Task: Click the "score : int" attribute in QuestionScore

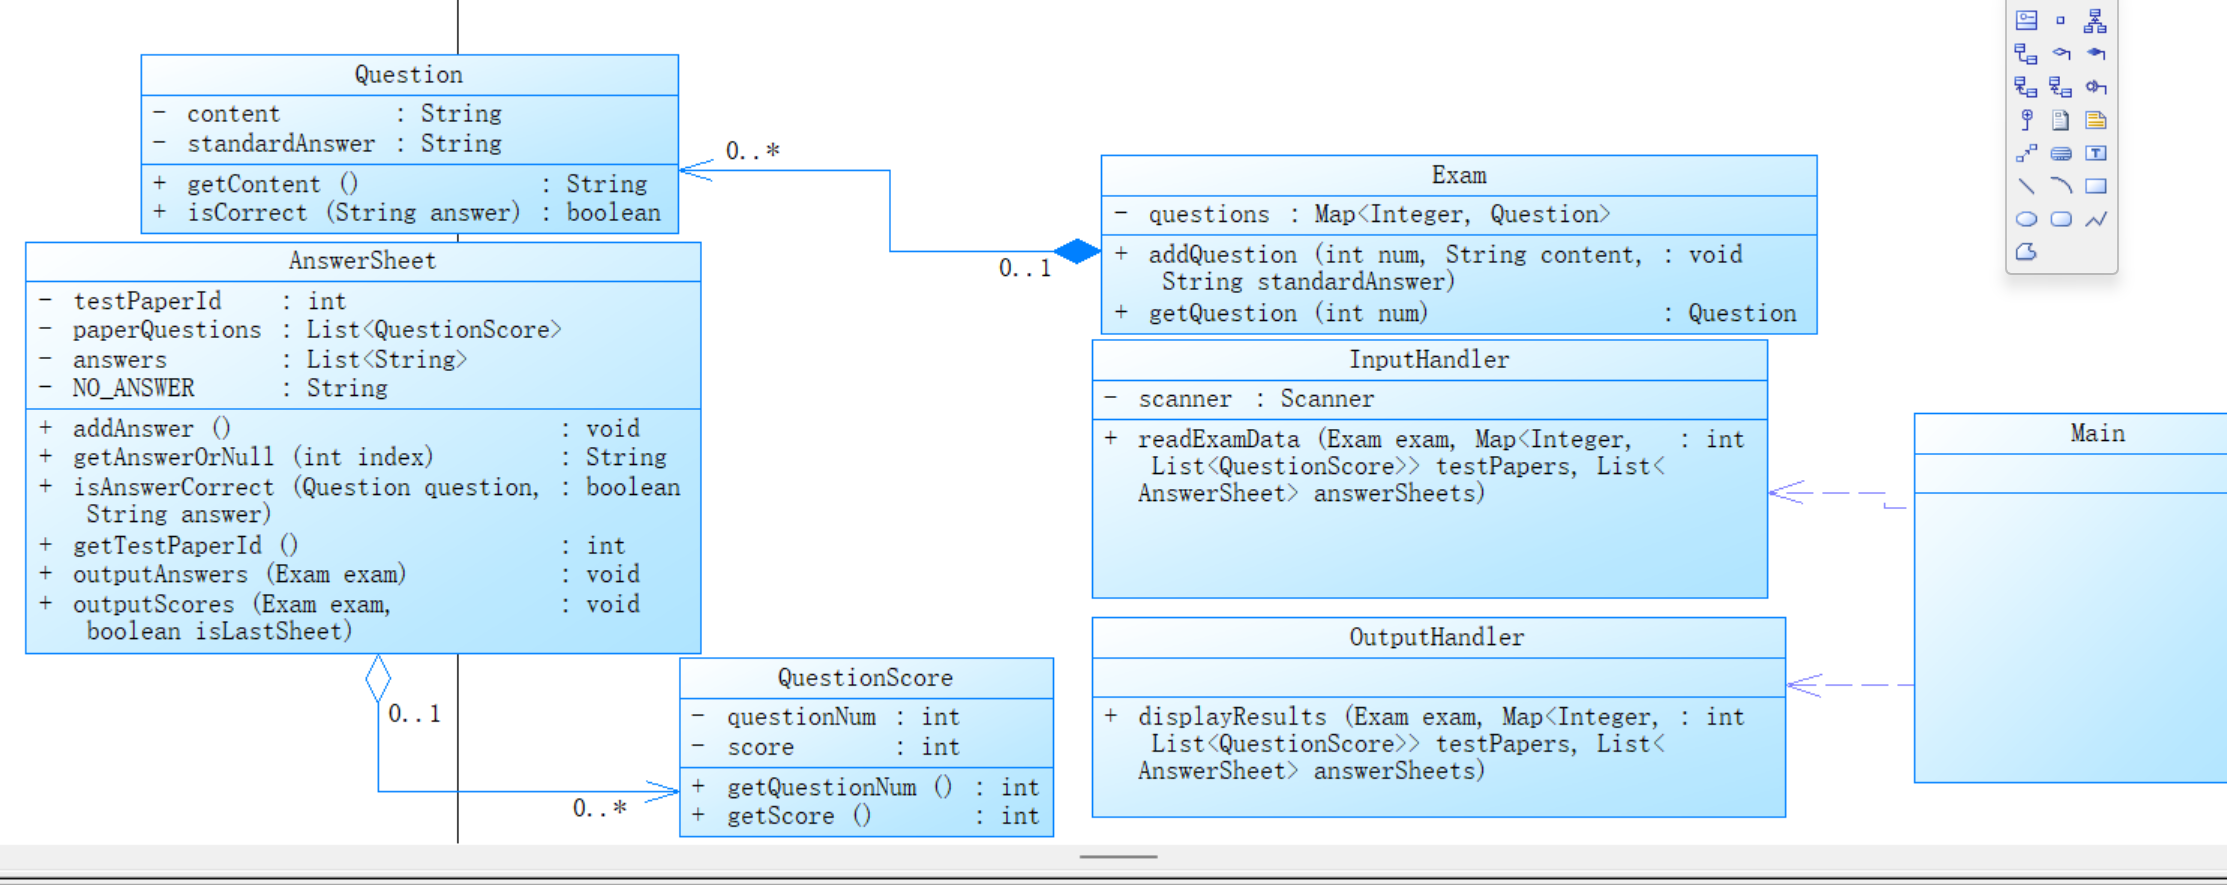Action: pyautogui.click(x=826, y=747)
